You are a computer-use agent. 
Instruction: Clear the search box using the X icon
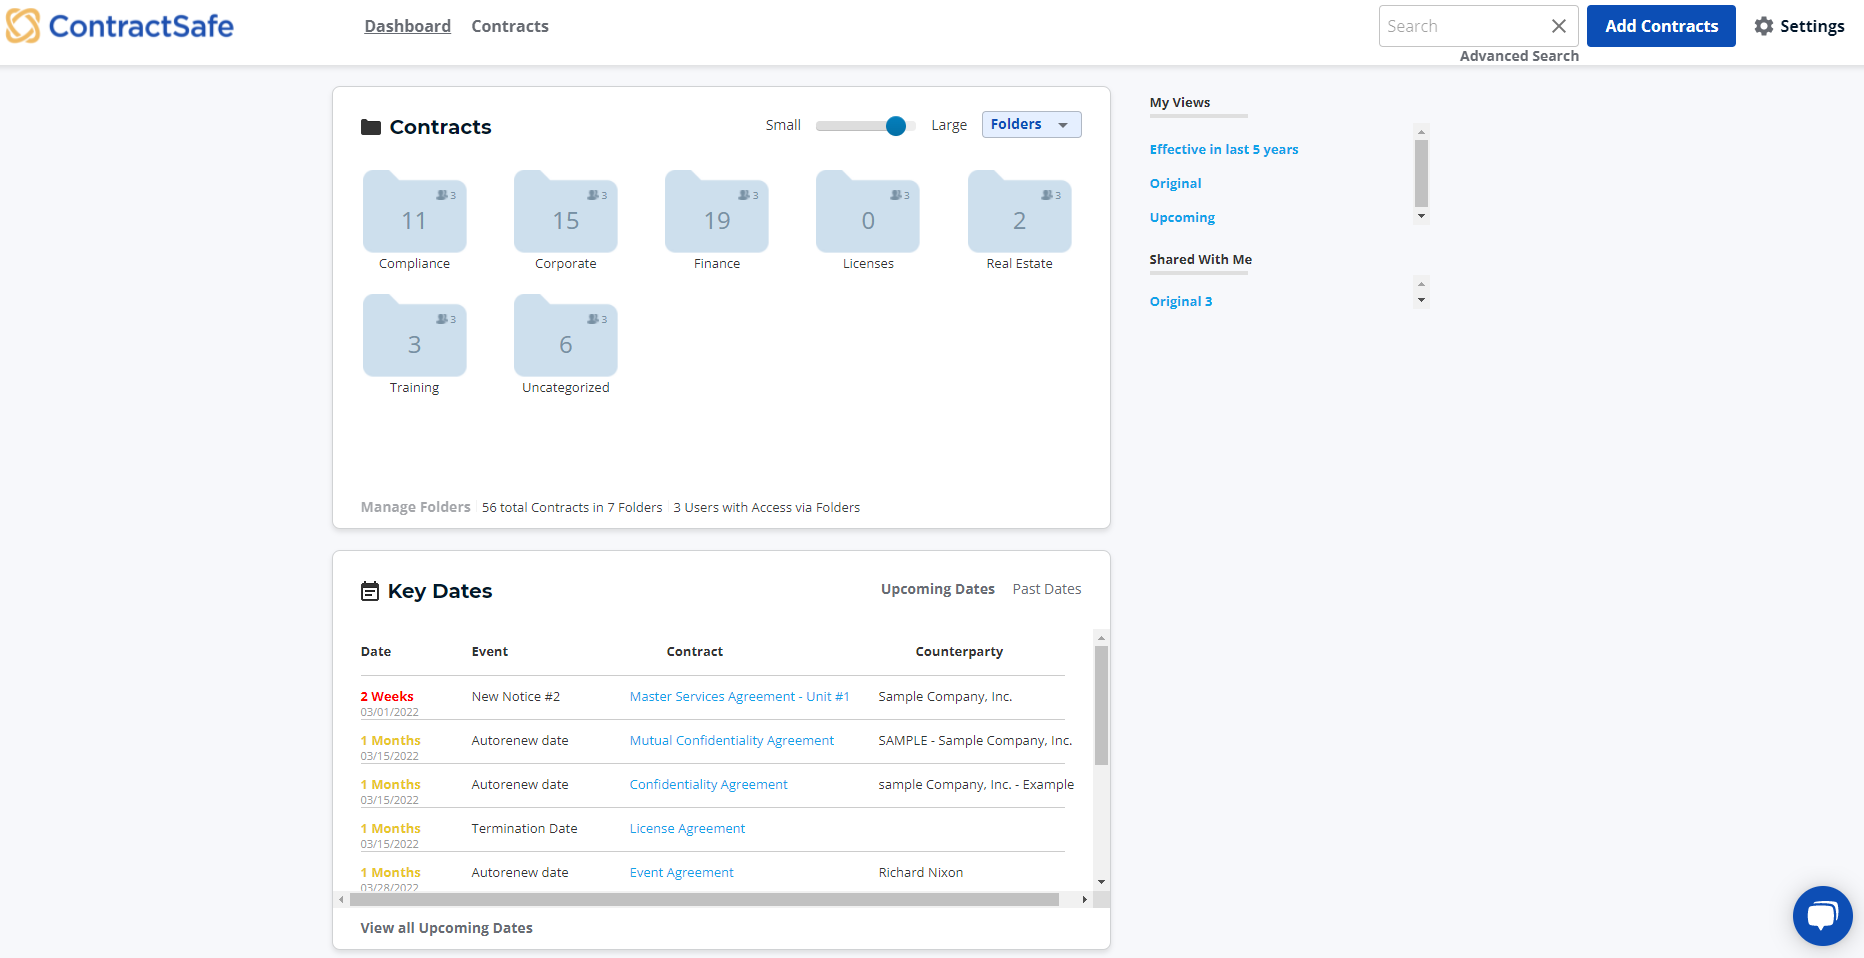(x=1559, y=26)
